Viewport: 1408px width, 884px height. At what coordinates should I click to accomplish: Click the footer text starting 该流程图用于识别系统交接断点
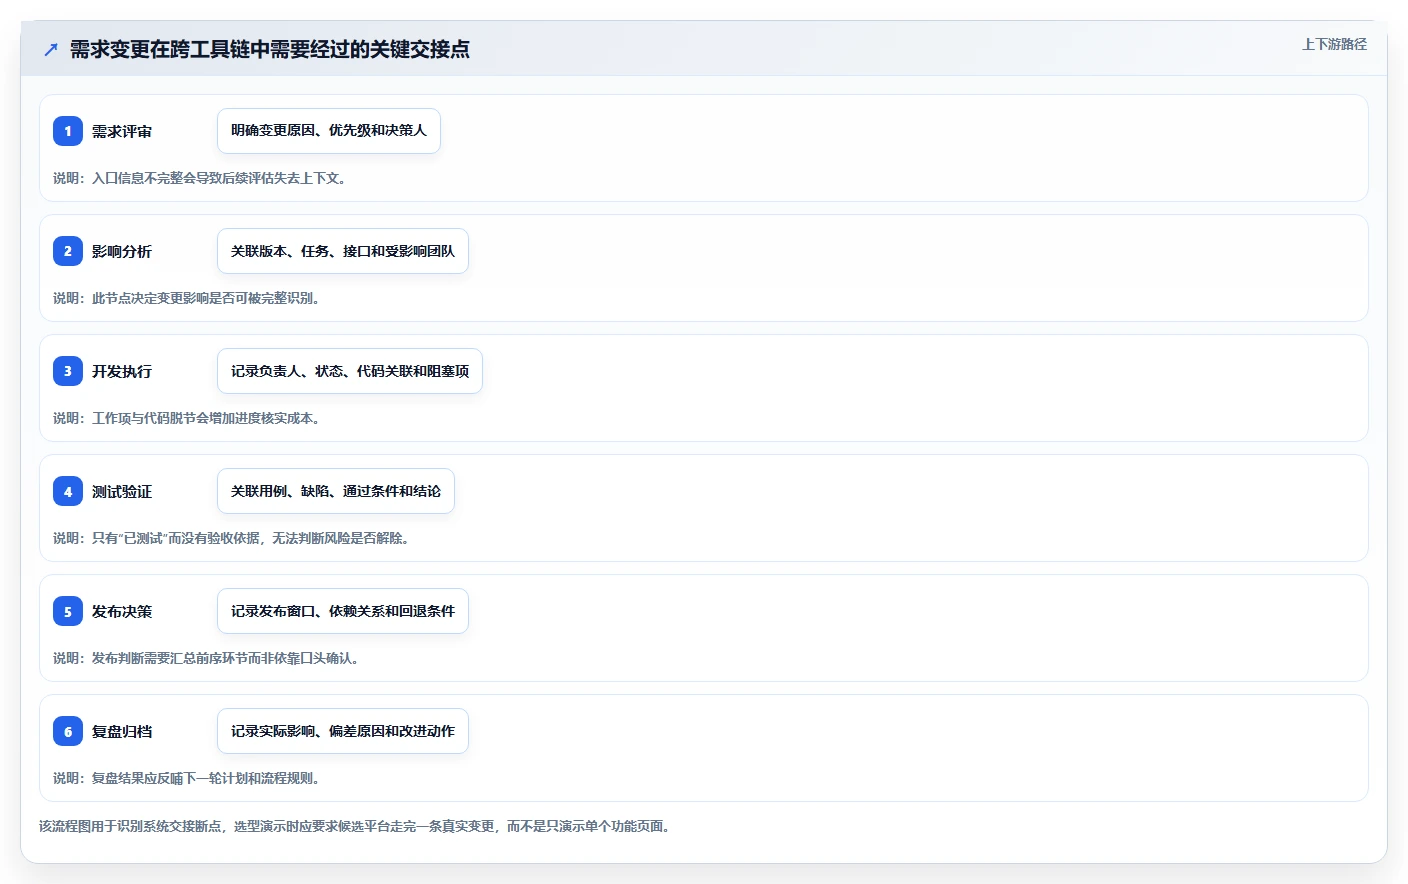tap(355, 826)
